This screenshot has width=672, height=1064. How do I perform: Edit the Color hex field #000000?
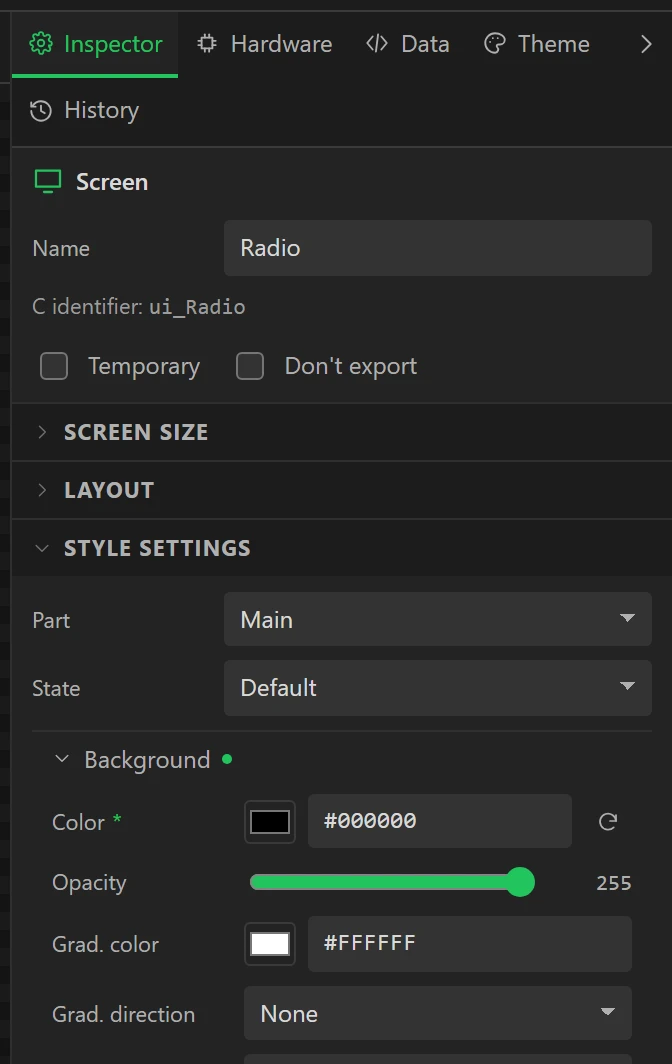(440, 821)
